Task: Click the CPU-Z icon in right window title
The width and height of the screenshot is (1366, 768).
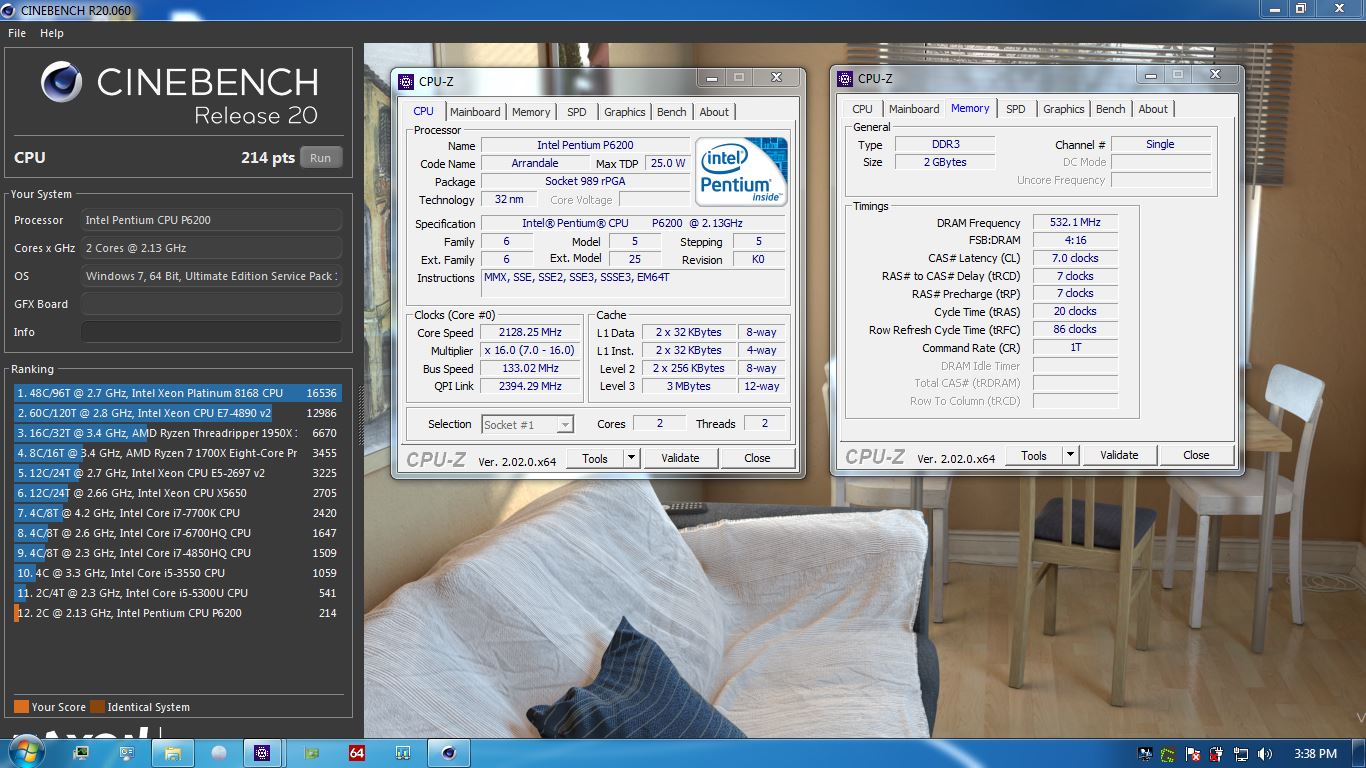Action: tap(844, 79)
